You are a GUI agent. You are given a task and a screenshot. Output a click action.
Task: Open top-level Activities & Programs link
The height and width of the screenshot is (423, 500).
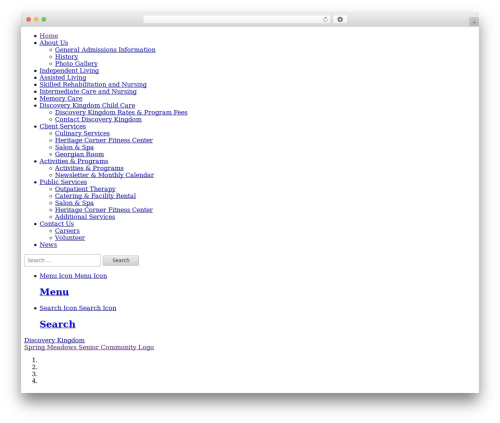coord(74,161)
